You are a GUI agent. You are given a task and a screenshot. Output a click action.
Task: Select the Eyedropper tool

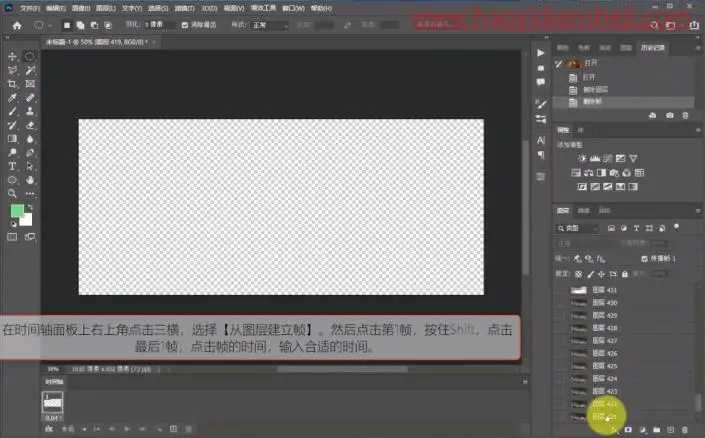tap(13, 98)
